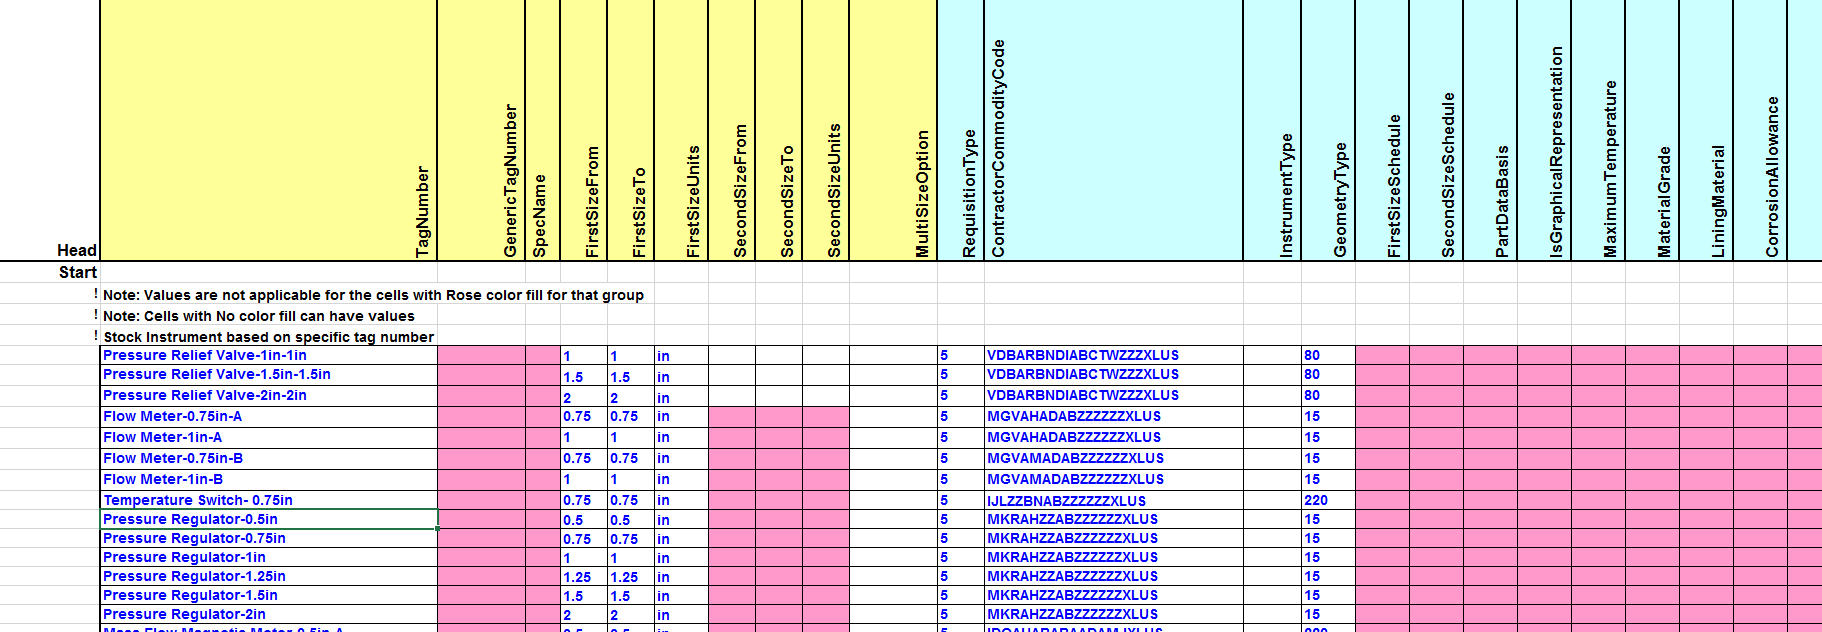This screenshot has height=632, width=1822.
Task: Click cell Flow Meter-0.75in-B
Action: 269,458
